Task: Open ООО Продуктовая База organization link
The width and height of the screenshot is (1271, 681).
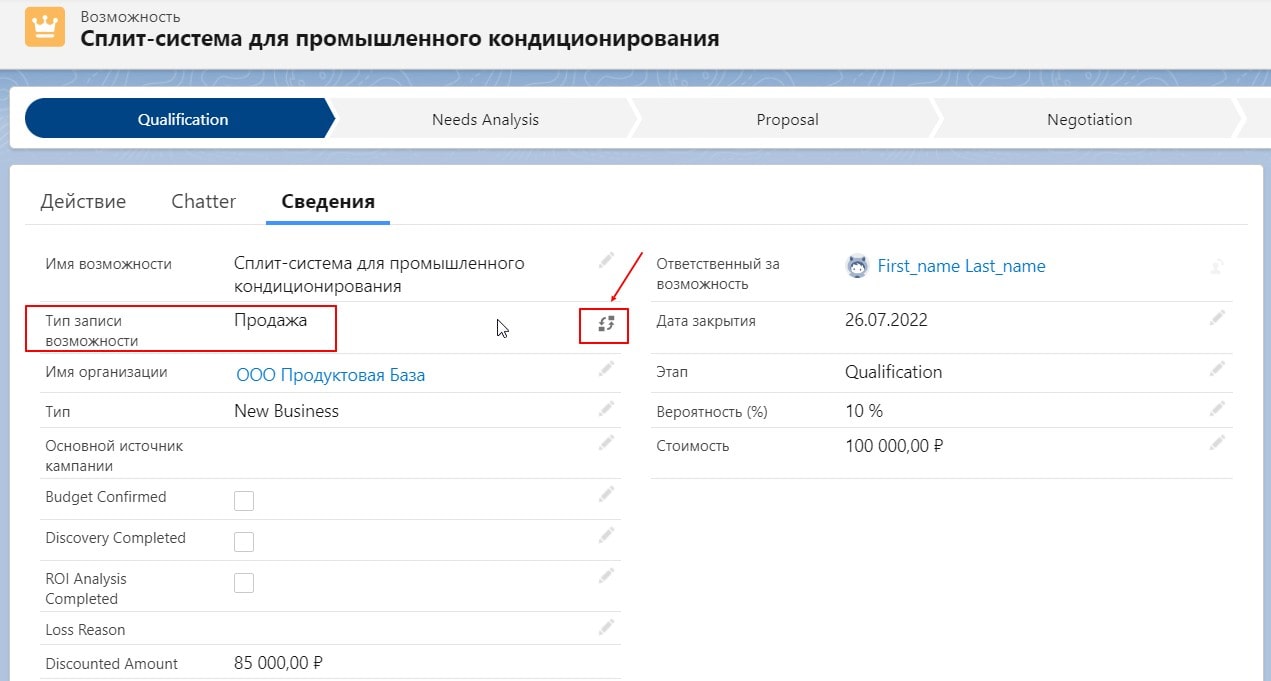Action: 330,376
